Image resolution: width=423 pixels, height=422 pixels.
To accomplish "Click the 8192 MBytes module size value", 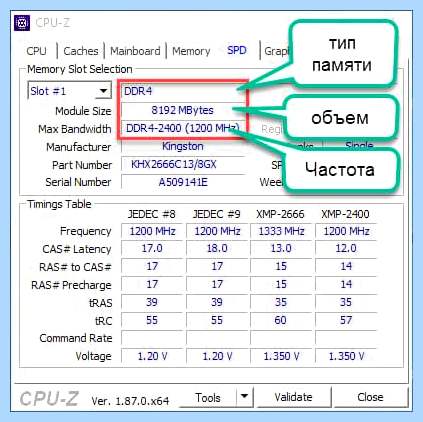I will (182, 110).
